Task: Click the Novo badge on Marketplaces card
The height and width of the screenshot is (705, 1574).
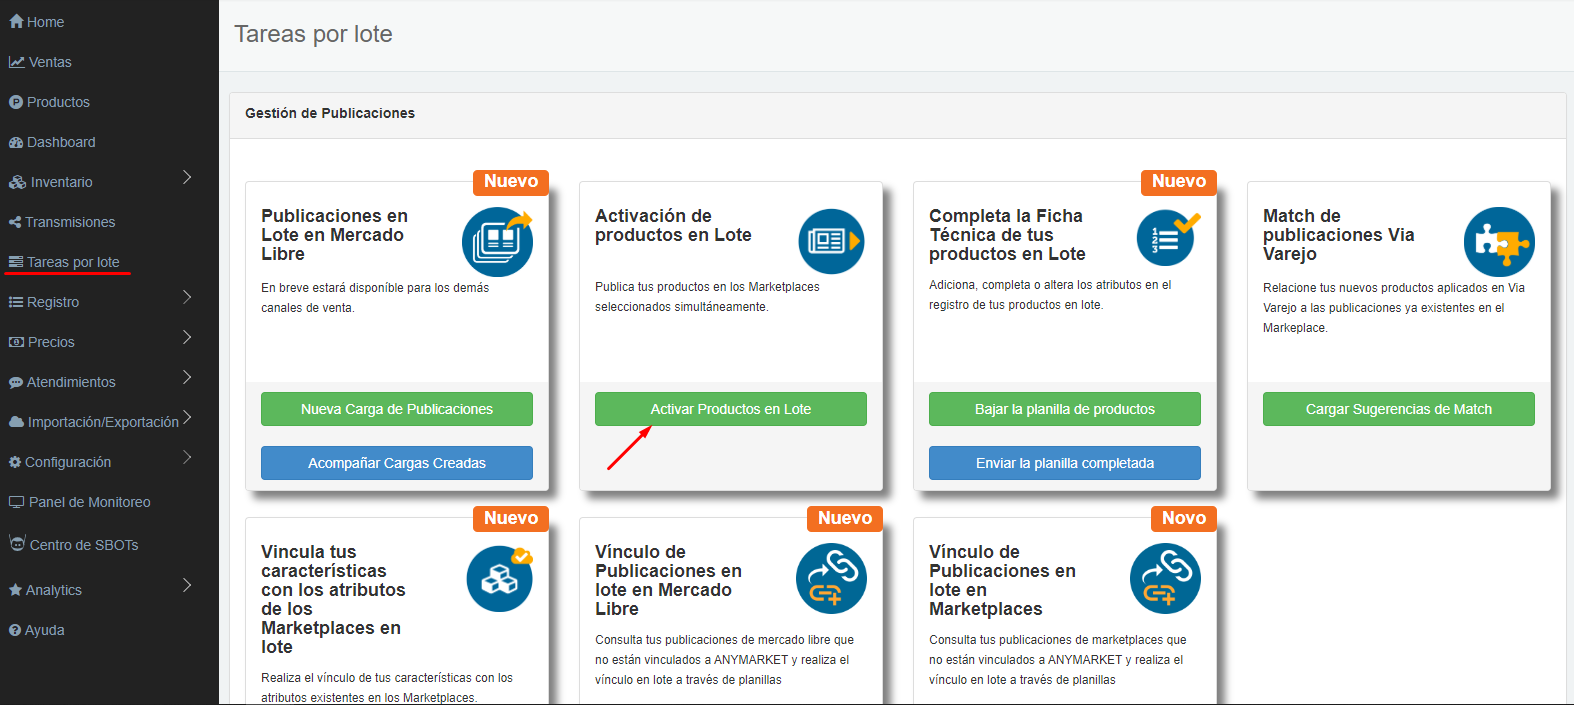Action: tap(1184, 518)
